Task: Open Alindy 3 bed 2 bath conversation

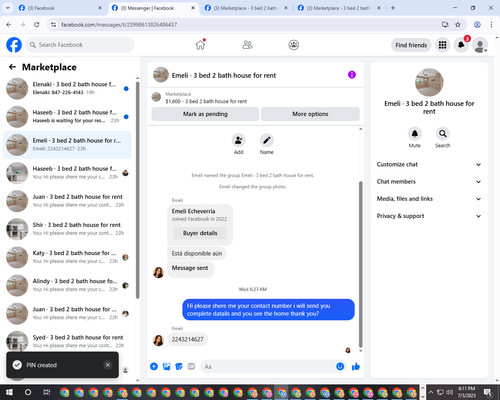Action: click(68, 285)
